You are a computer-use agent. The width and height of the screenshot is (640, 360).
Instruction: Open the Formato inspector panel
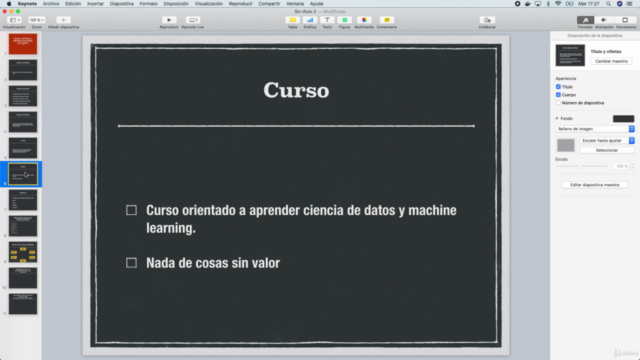585,20
